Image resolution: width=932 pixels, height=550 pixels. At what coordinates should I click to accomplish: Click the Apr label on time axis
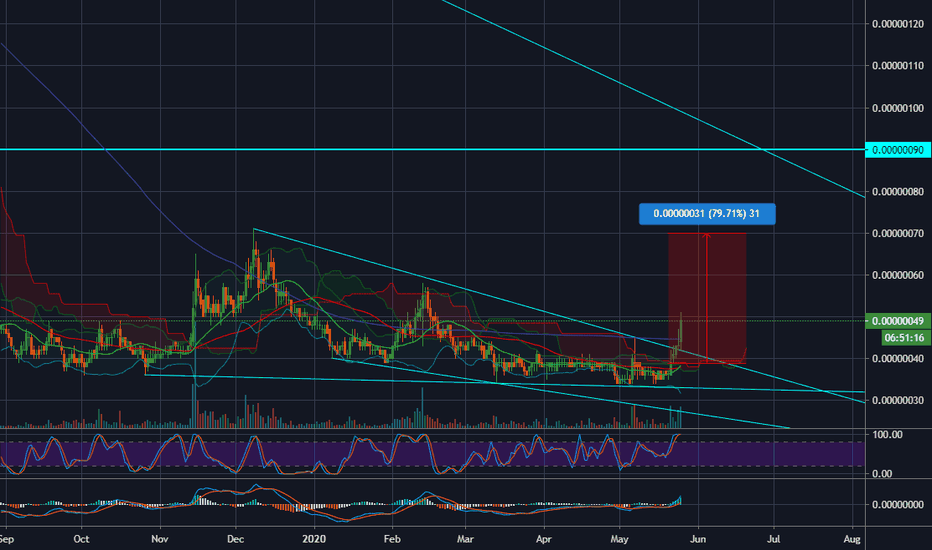pos(544,539)
